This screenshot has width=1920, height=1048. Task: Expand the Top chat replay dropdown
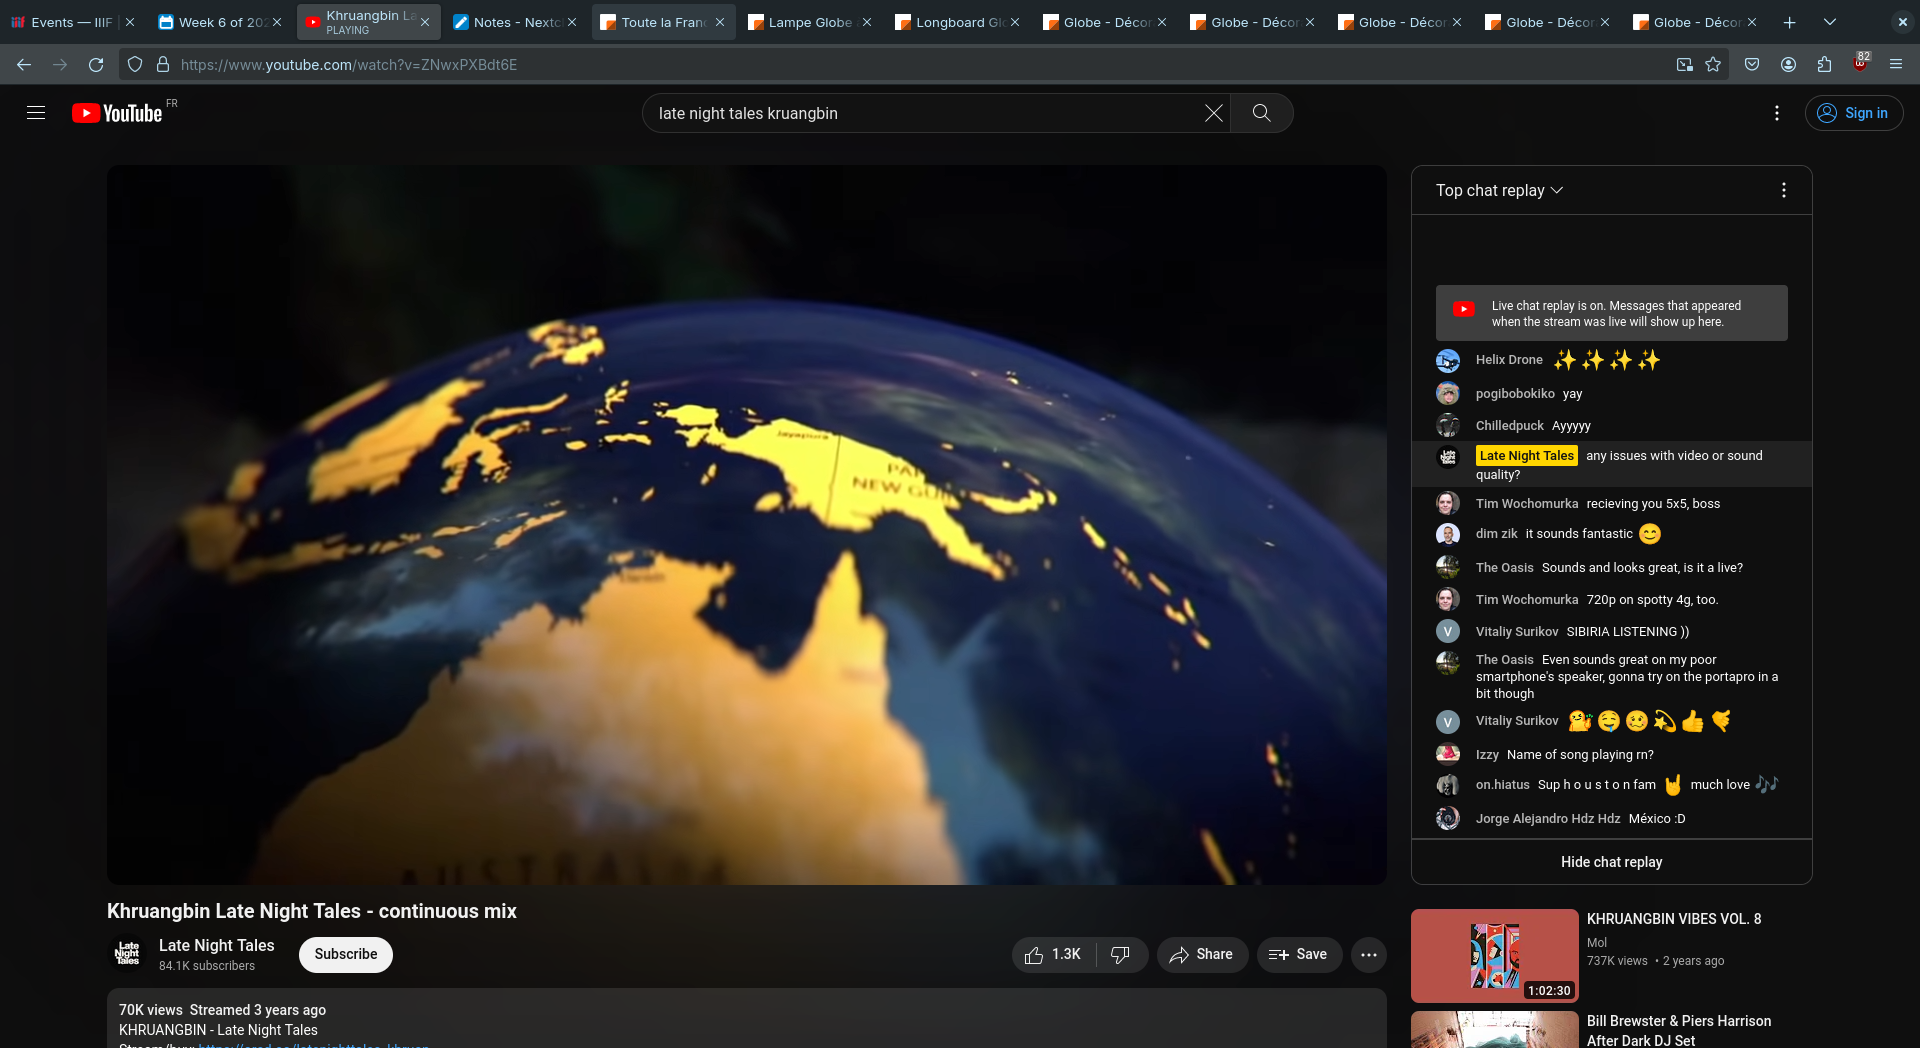click(x=1499, y=190)
